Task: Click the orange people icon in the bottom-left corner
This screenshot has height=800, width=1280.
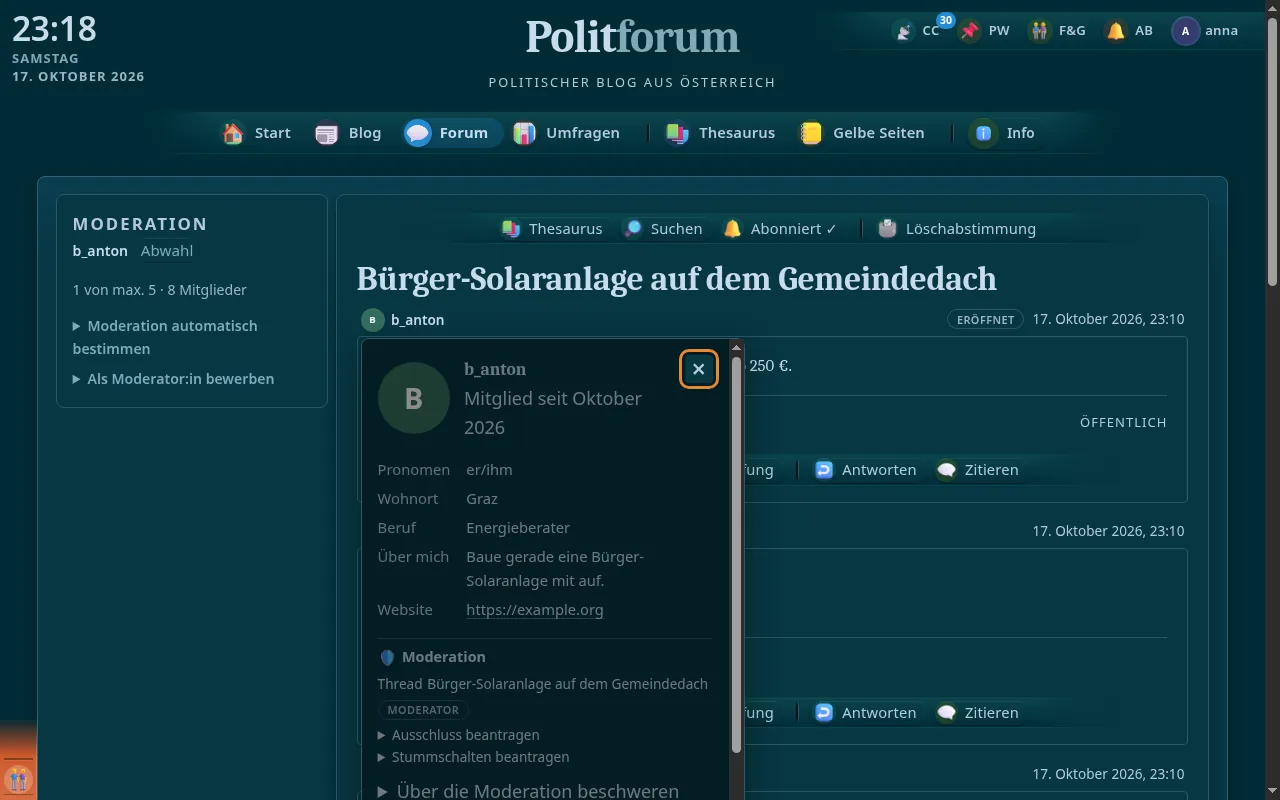Action: point(18,778)
